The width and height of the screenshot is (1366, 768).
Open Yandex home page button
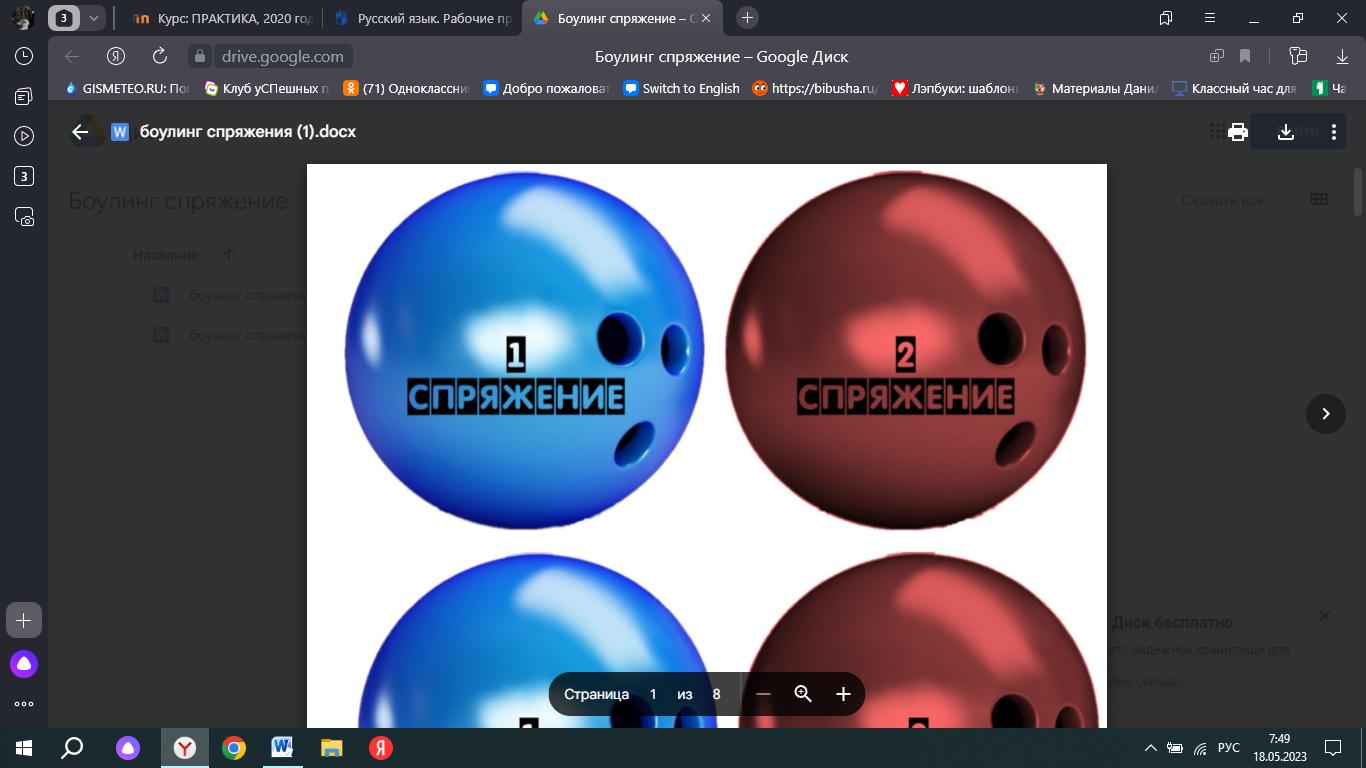click(115, 56)
